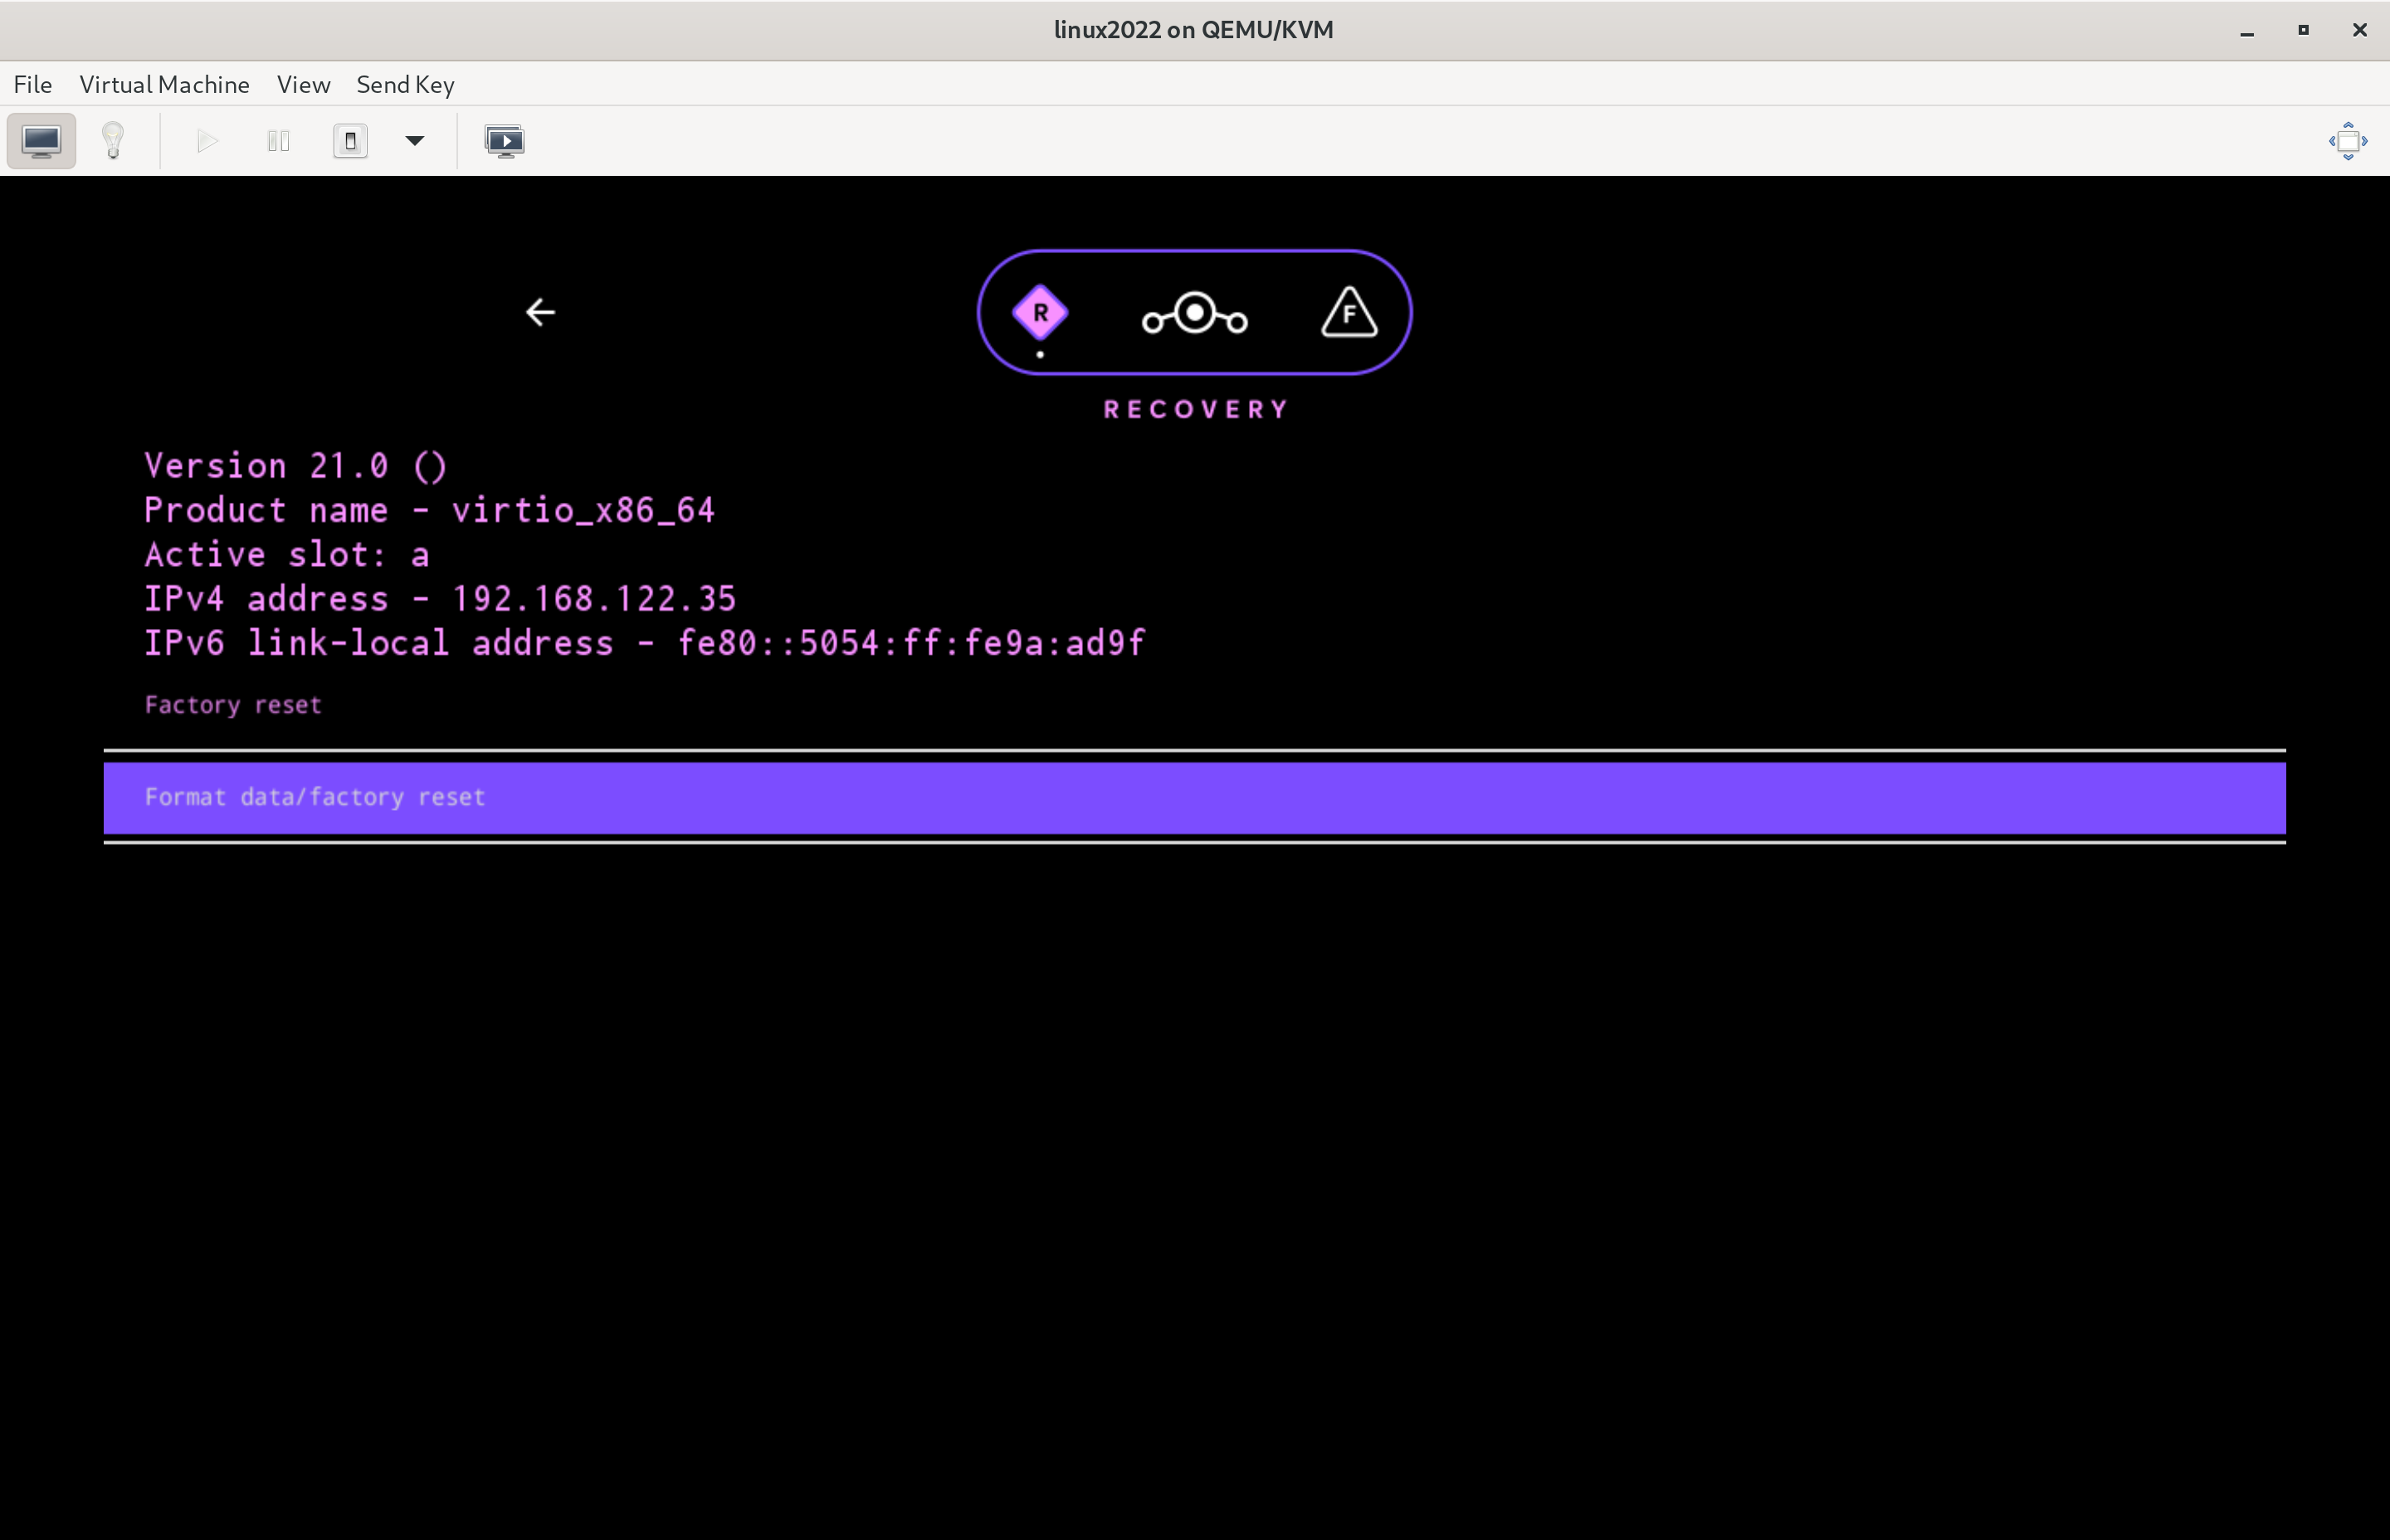Image resolution: width=2390 pixels, height=1540 pixels.
Task: Pause the virtual machine
Action: click(278, 141)
